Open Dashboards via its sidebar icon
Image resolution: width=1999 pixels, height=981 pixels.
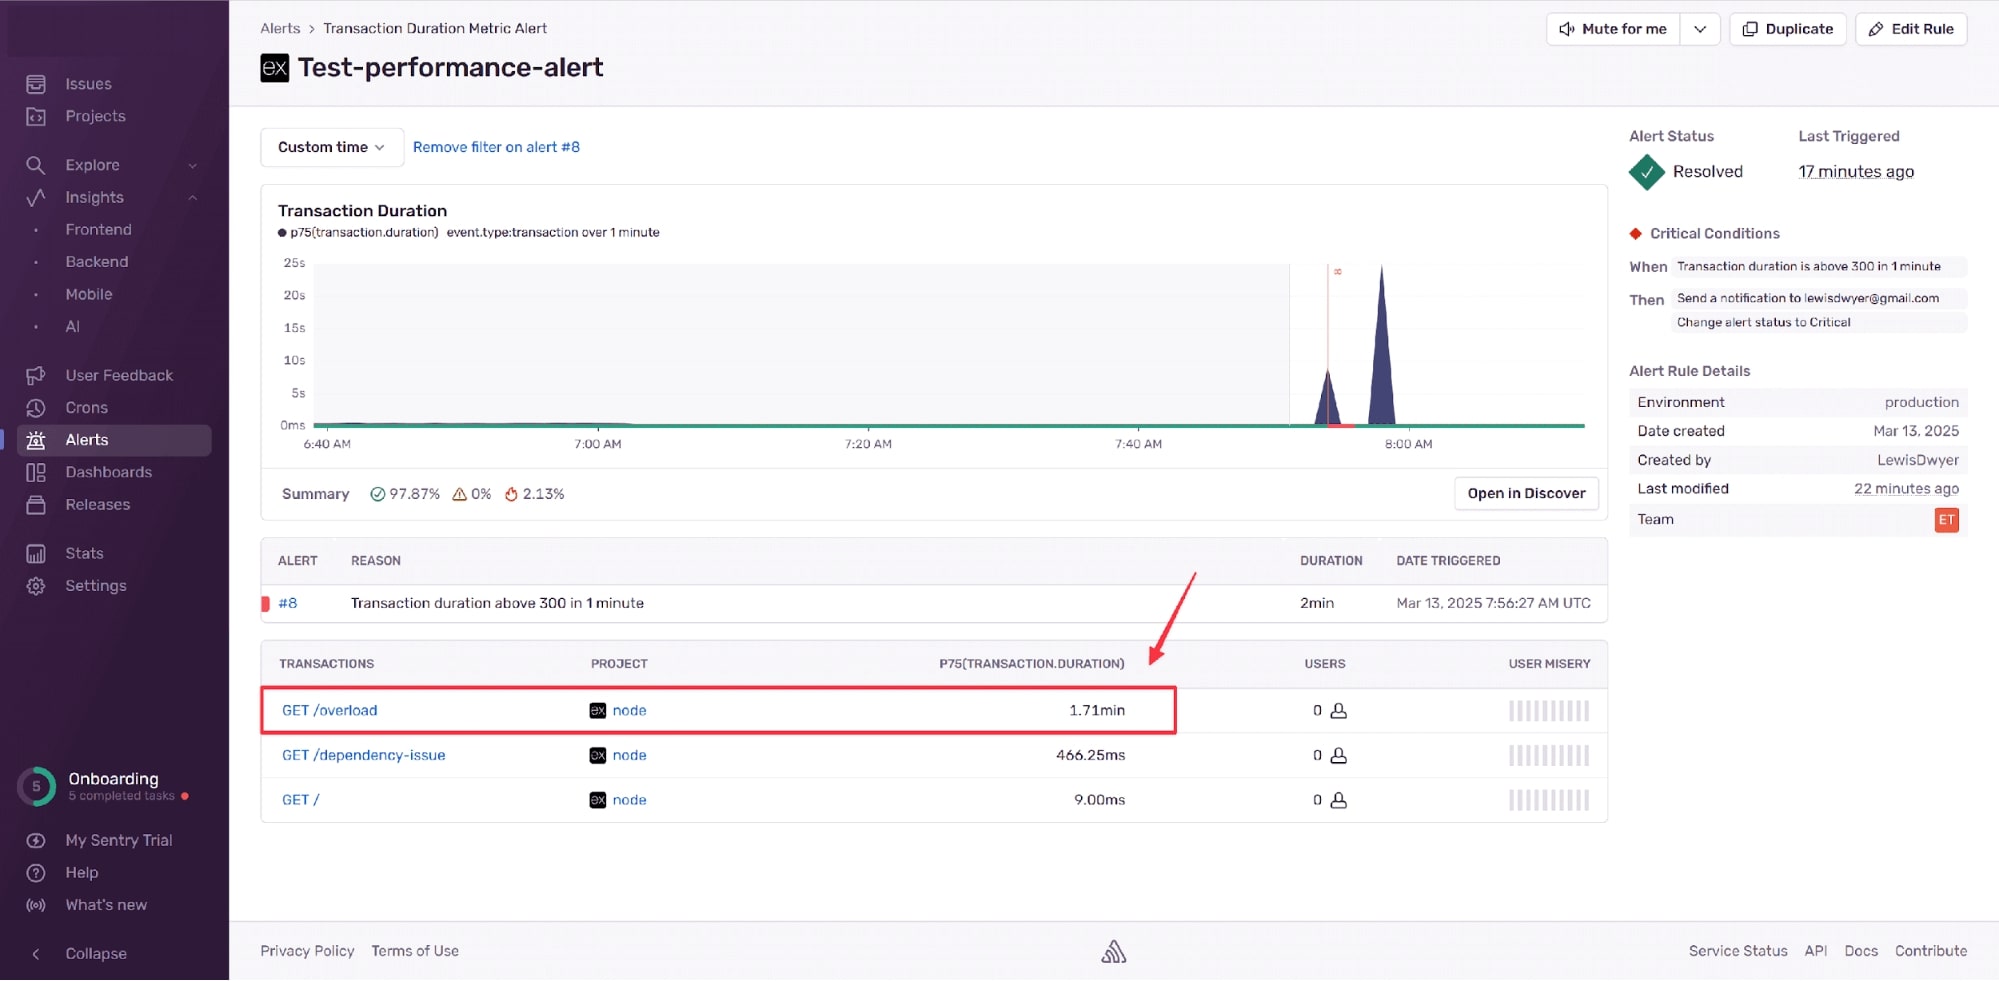click(x=36, y=472)
